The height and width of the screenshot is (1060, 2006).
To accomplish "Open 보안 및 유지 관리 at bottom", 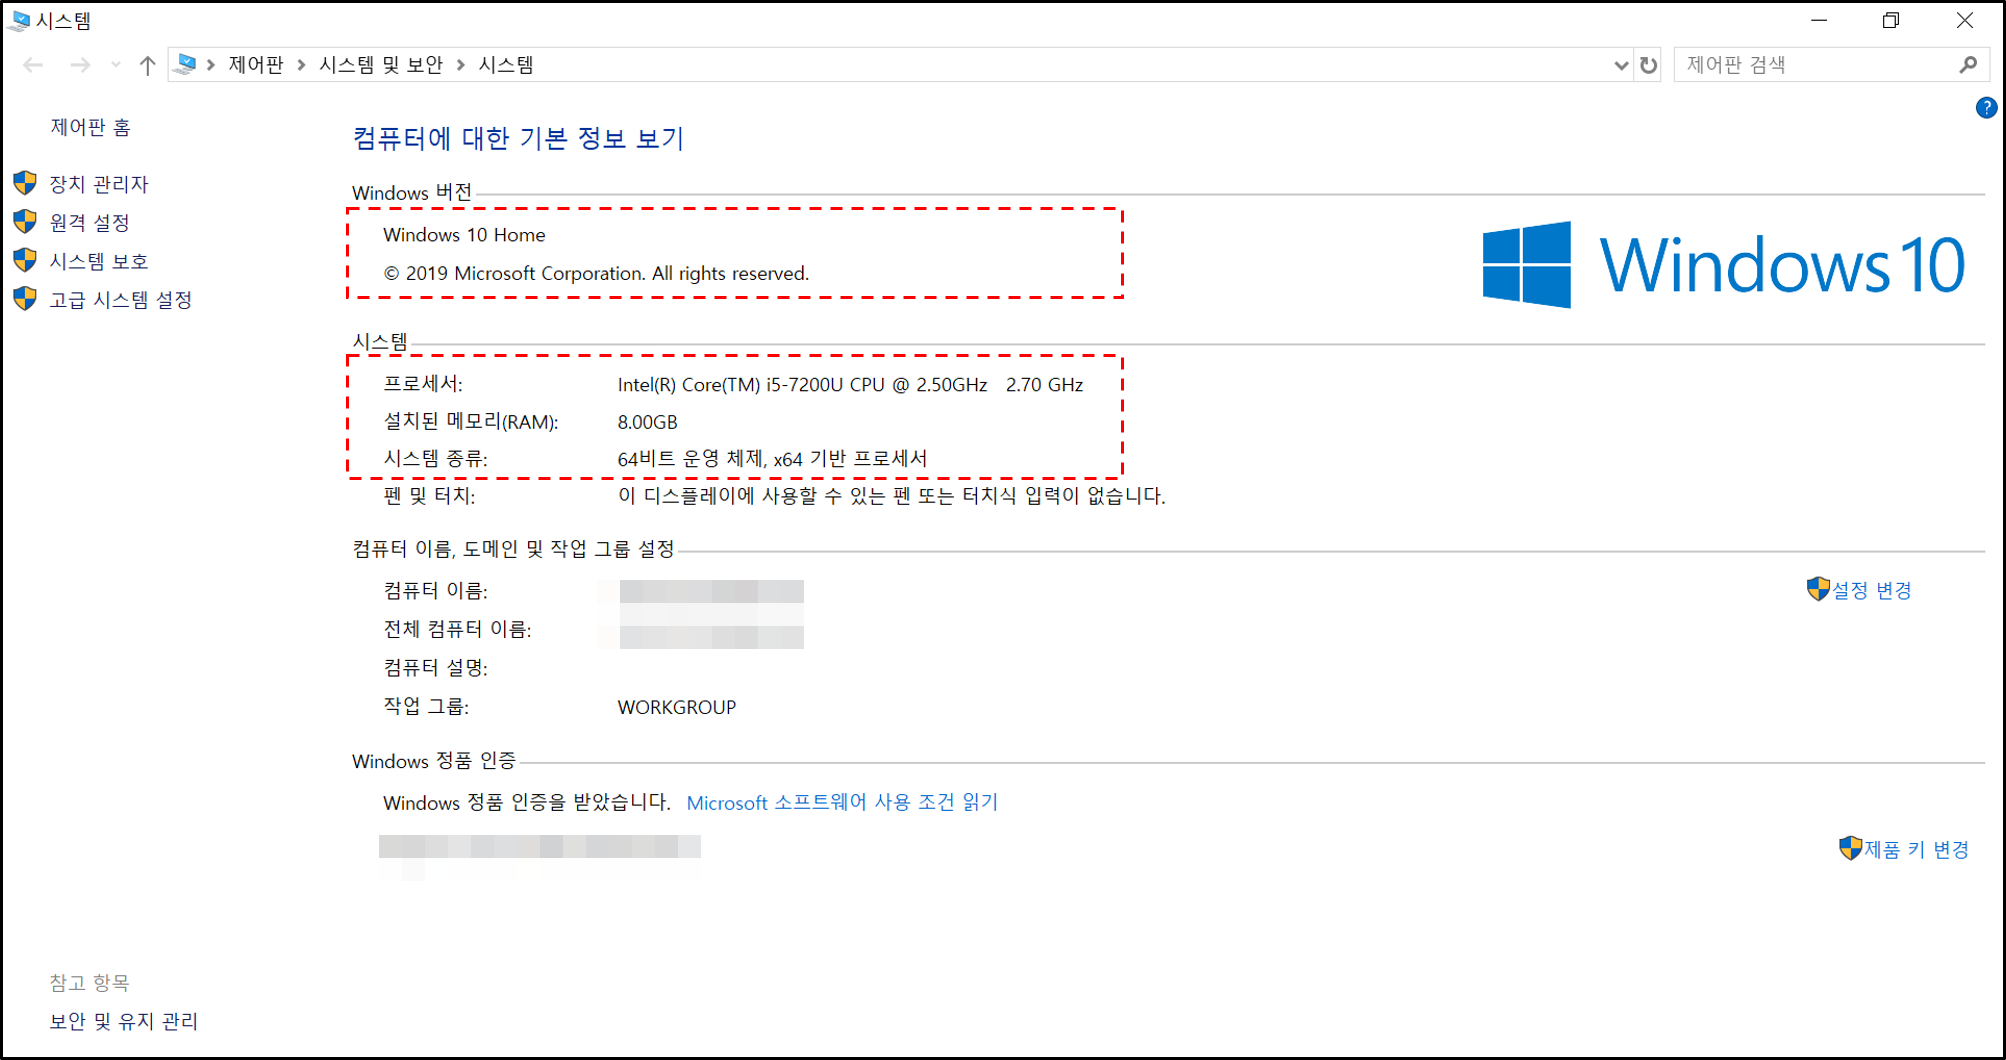I will click(x=122, y=1022).
